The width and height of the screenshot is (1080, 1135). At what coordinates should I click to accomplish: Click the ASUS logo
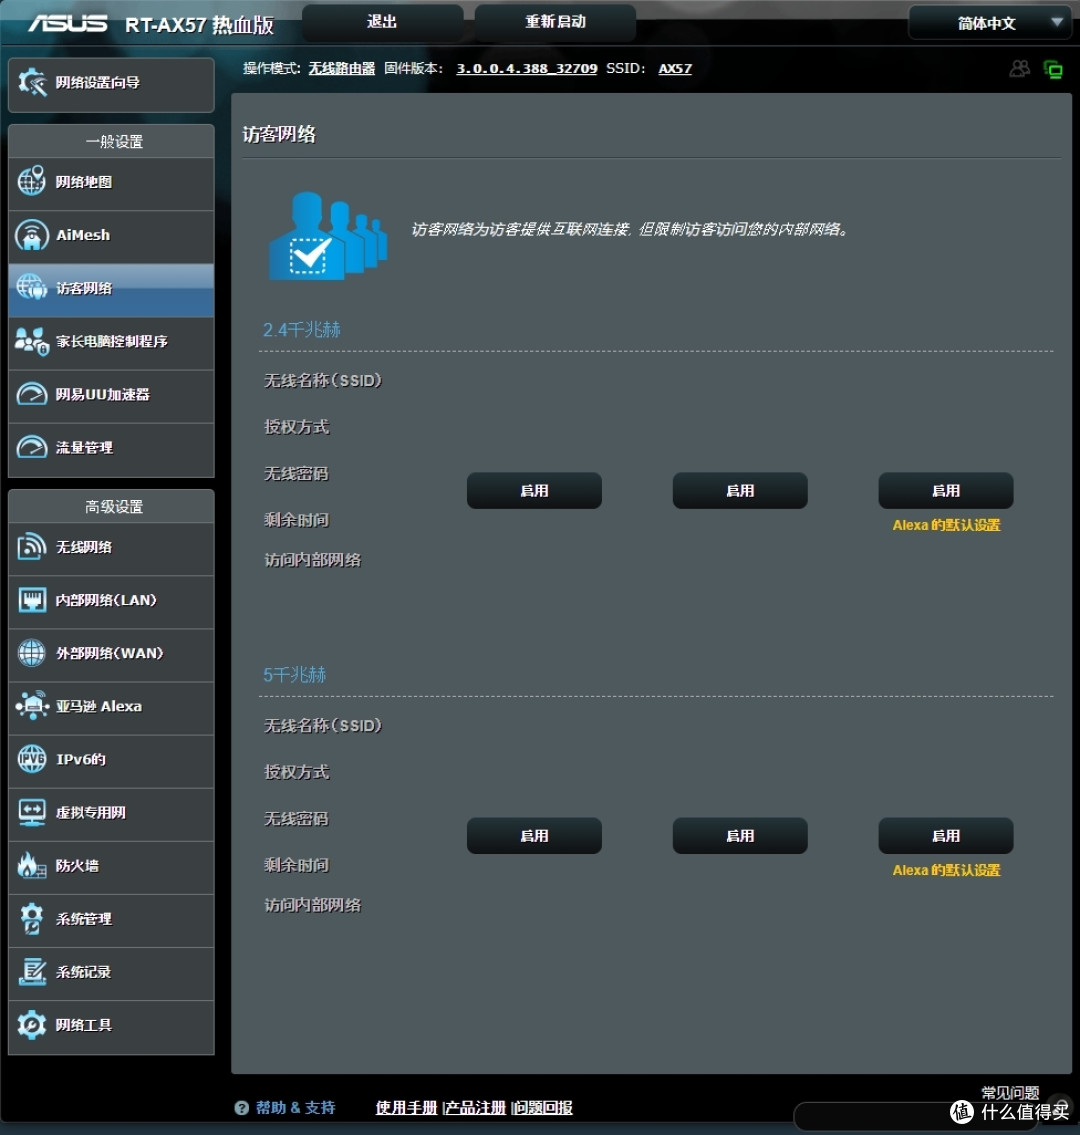pyautogui.click(x=67, y=24)
